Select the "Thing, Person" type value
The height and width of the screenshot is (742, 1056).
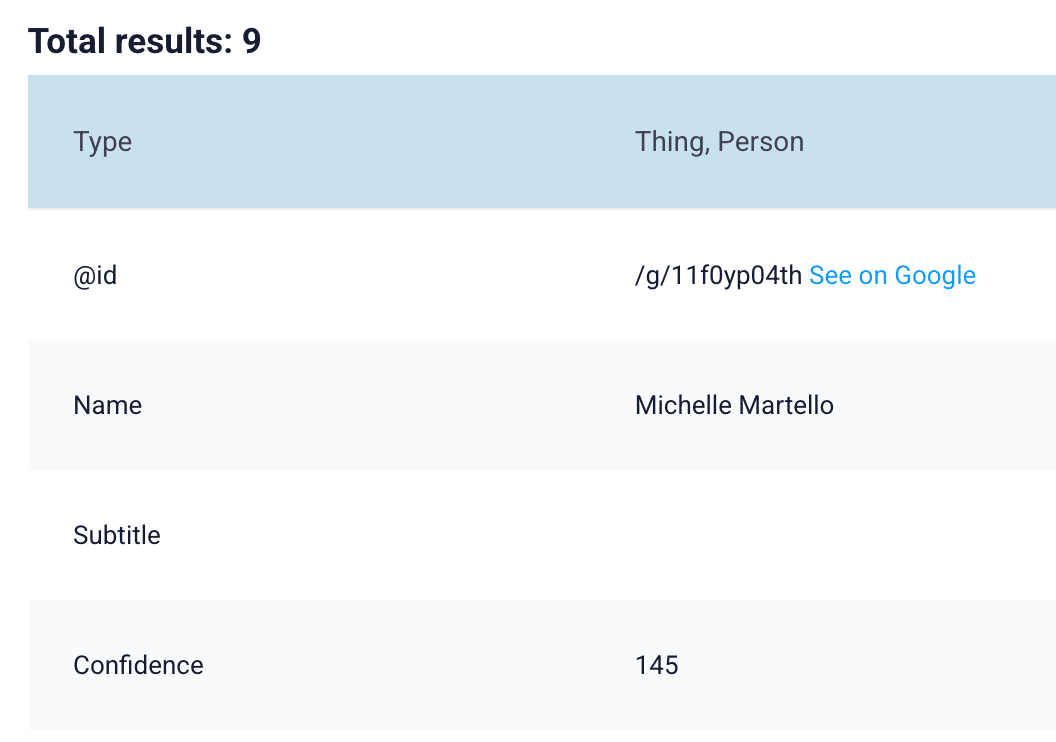coord(719,142)
